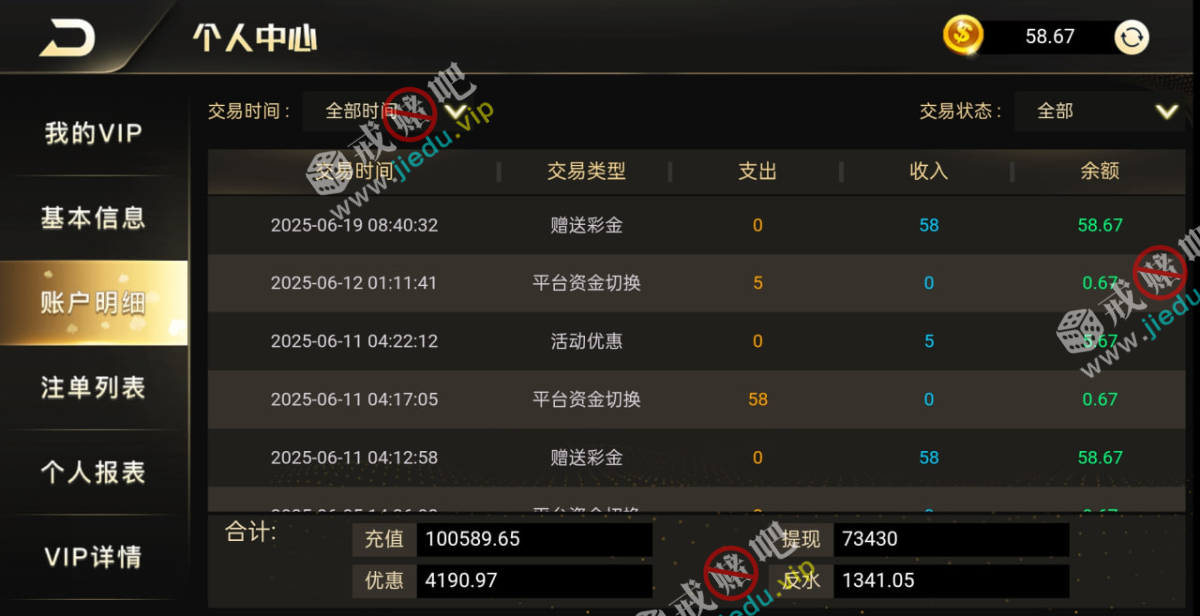The image size is (1200, 616).
Task: Select 账户明细 sidebar tab
Action: (x=94, y=303)
